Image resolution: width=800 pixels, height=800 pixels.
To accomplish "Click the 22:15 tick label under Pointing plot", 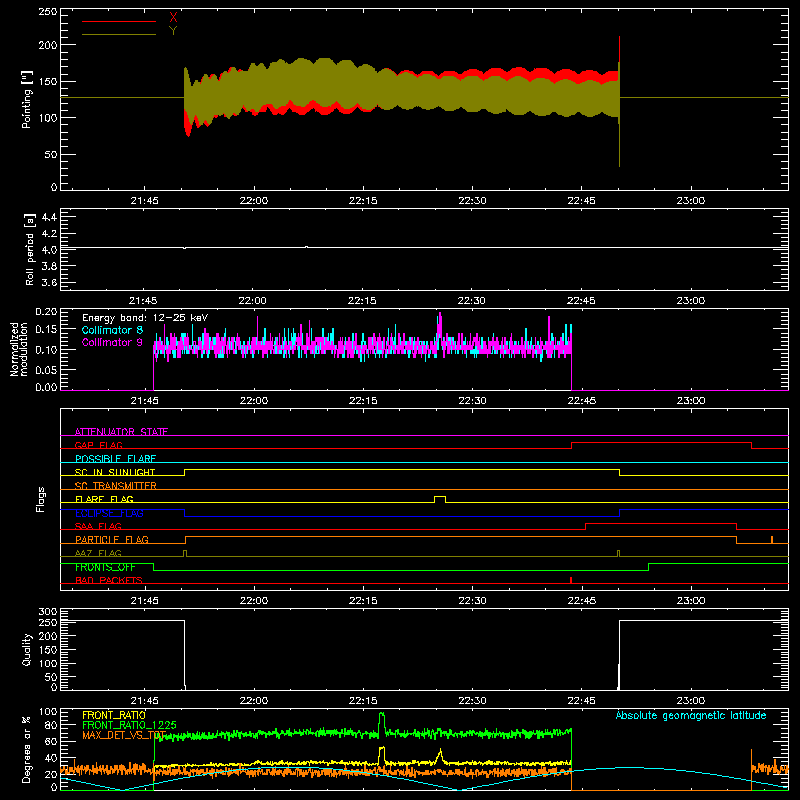I will tap(363, 201).
